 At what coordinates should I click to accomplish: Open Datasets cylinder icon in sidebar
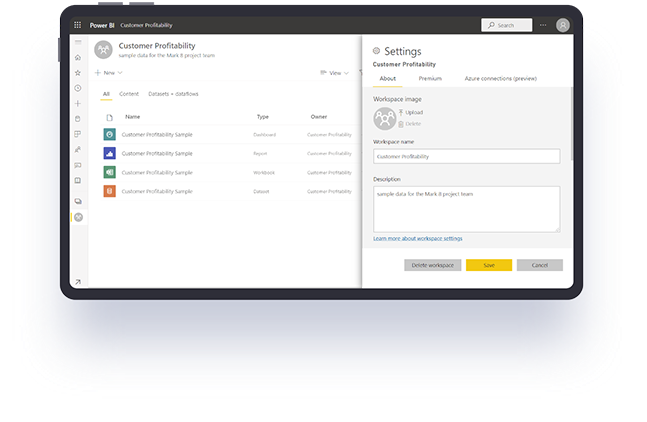pos(78,119)
